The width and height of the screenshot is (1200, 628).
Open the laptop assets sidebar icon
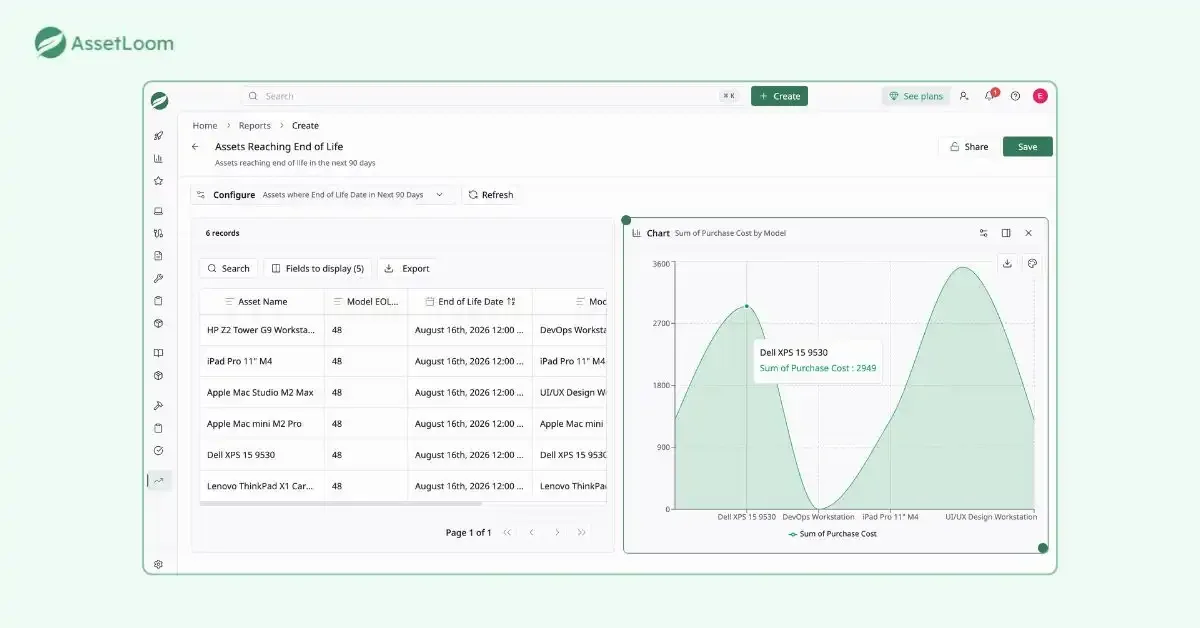pyautogui.click(x=158, y=211)
